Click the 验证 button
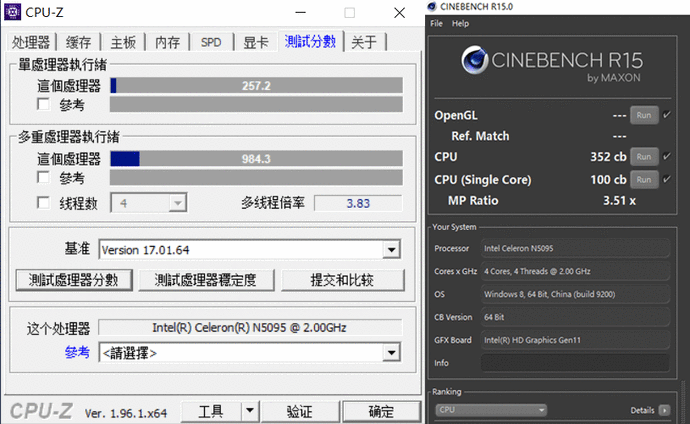 (x=300, y=411)
